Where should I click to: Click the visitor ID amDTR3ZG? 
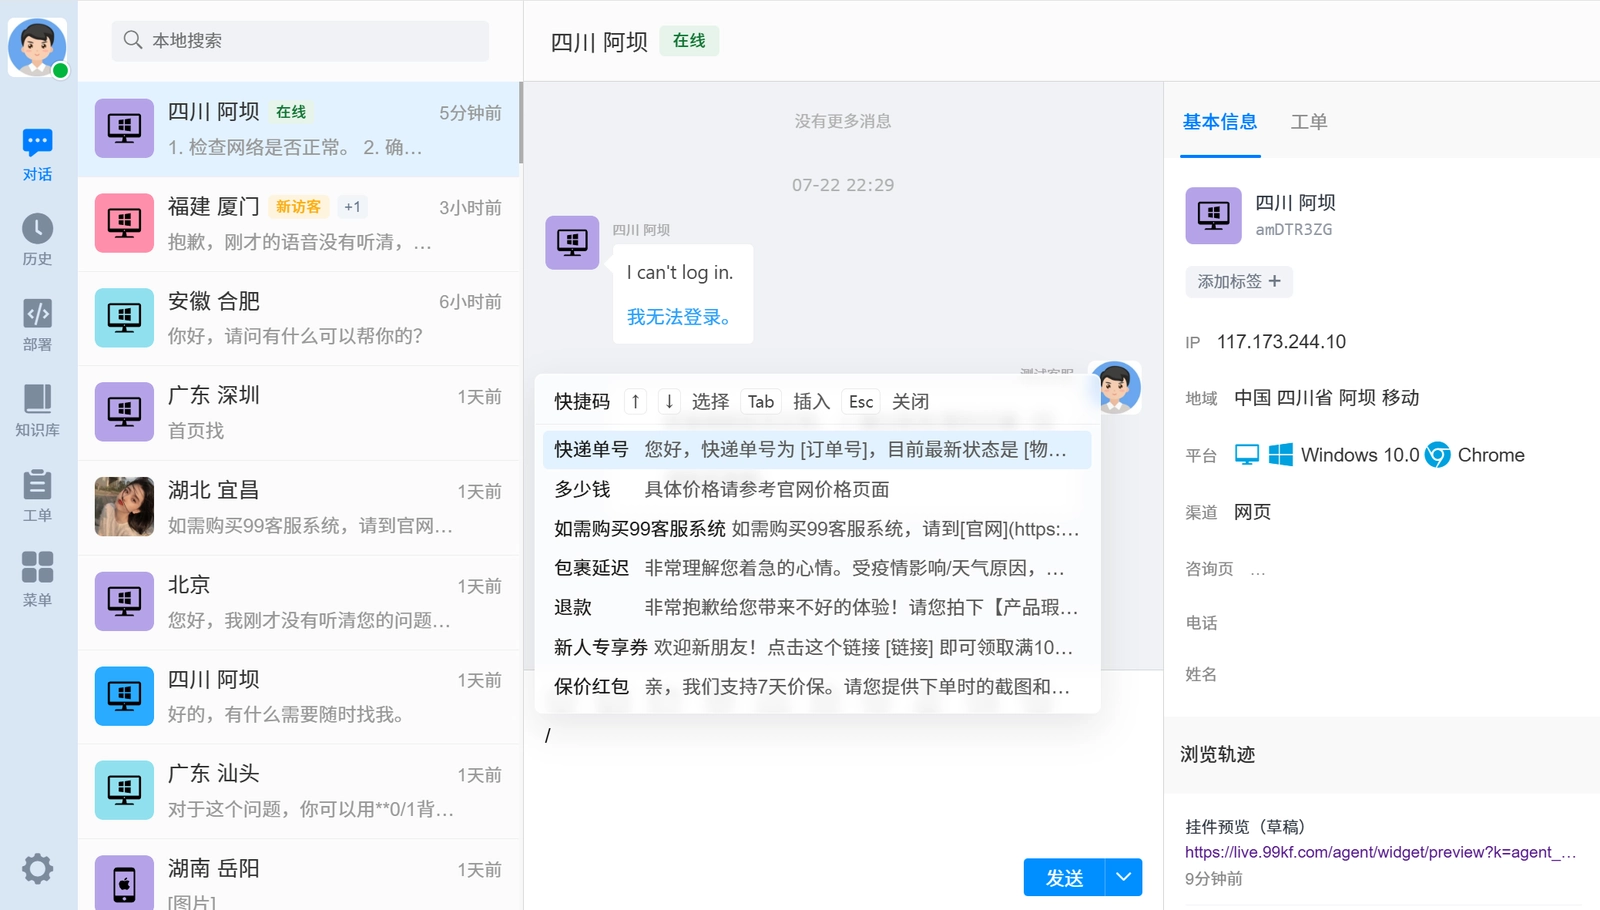click(1294, 229)
